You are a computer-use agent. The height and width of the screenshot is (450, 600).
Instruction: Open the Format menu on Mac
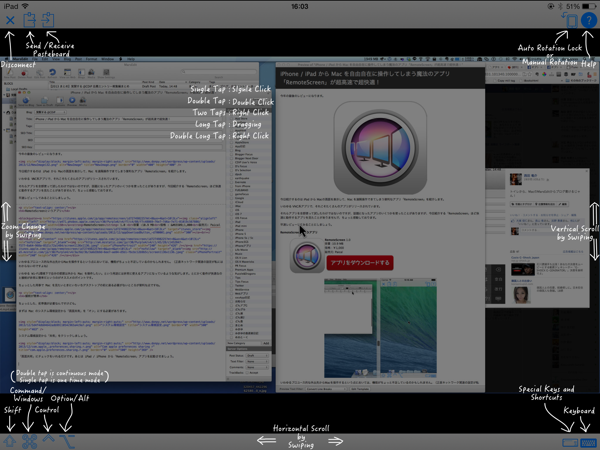click(x=91, y=59)
